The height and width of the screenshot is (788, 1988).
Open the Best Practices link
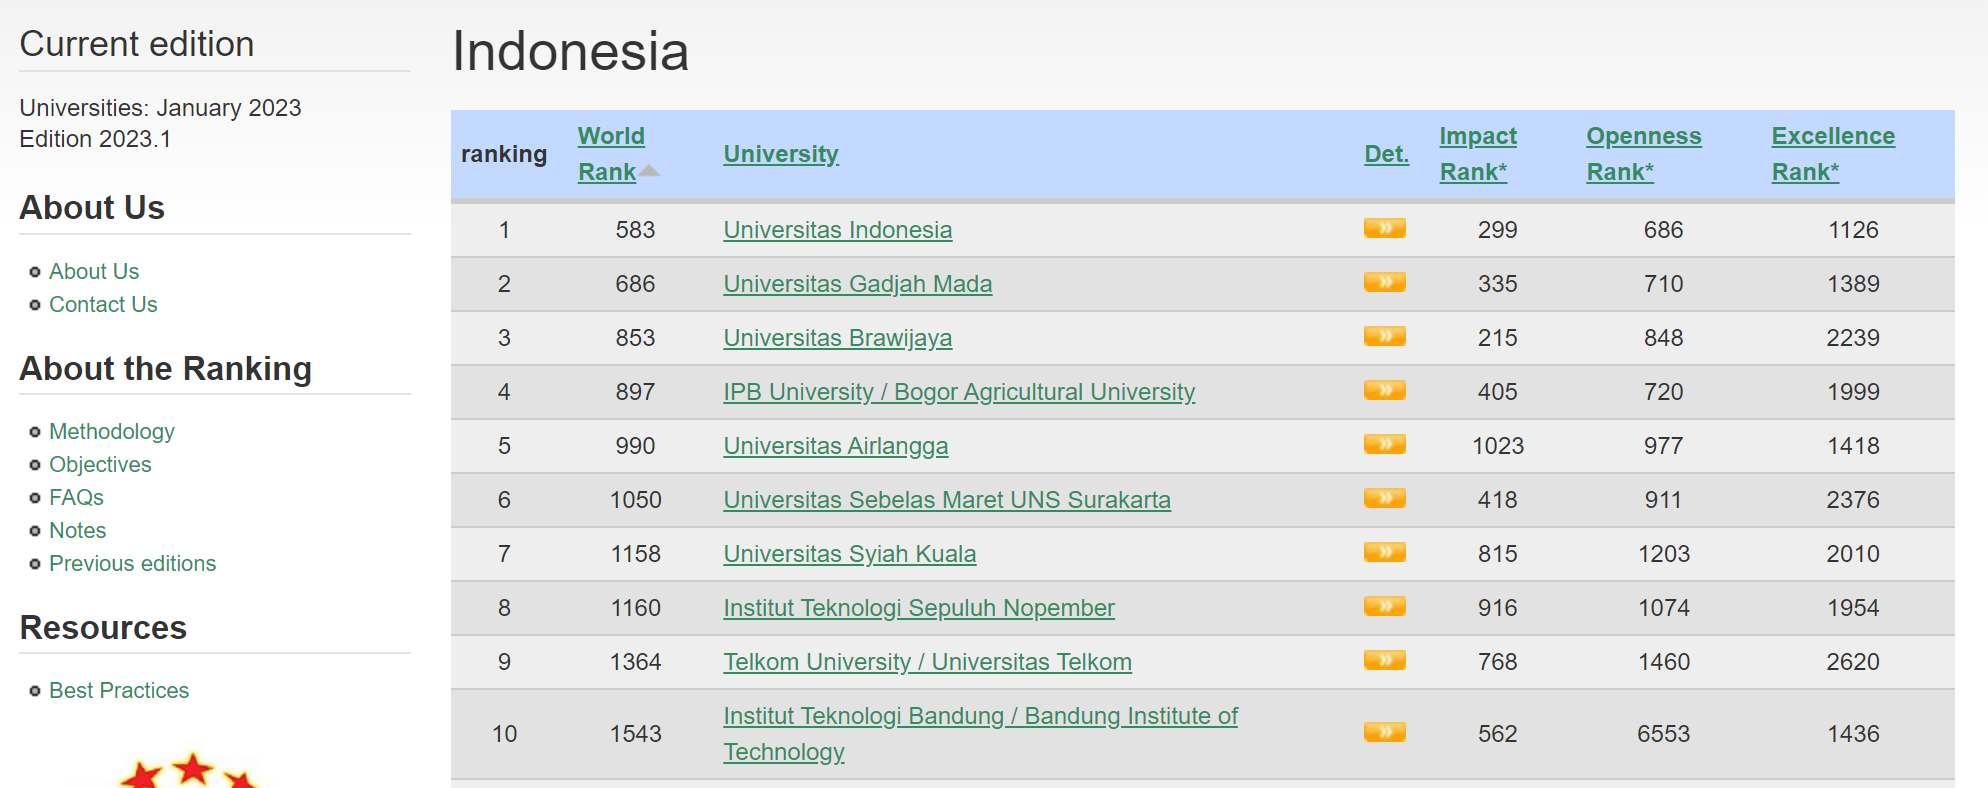(x=119, y=690)
